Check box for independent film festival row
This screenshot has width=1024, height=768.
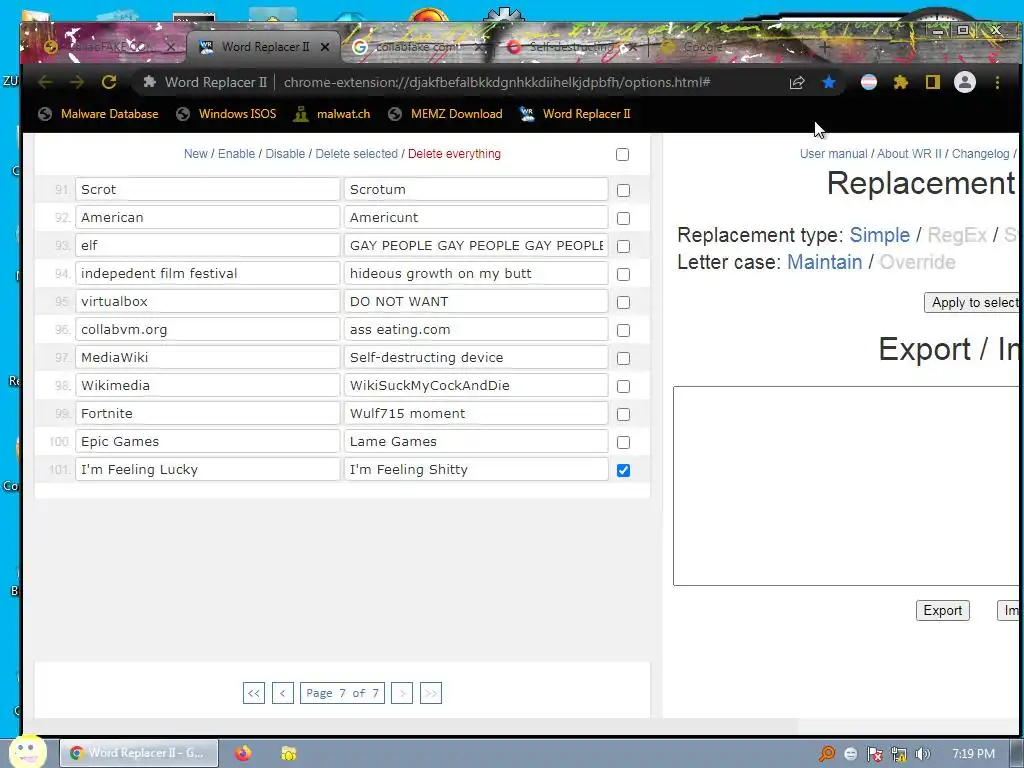click(x=624, y=274)
